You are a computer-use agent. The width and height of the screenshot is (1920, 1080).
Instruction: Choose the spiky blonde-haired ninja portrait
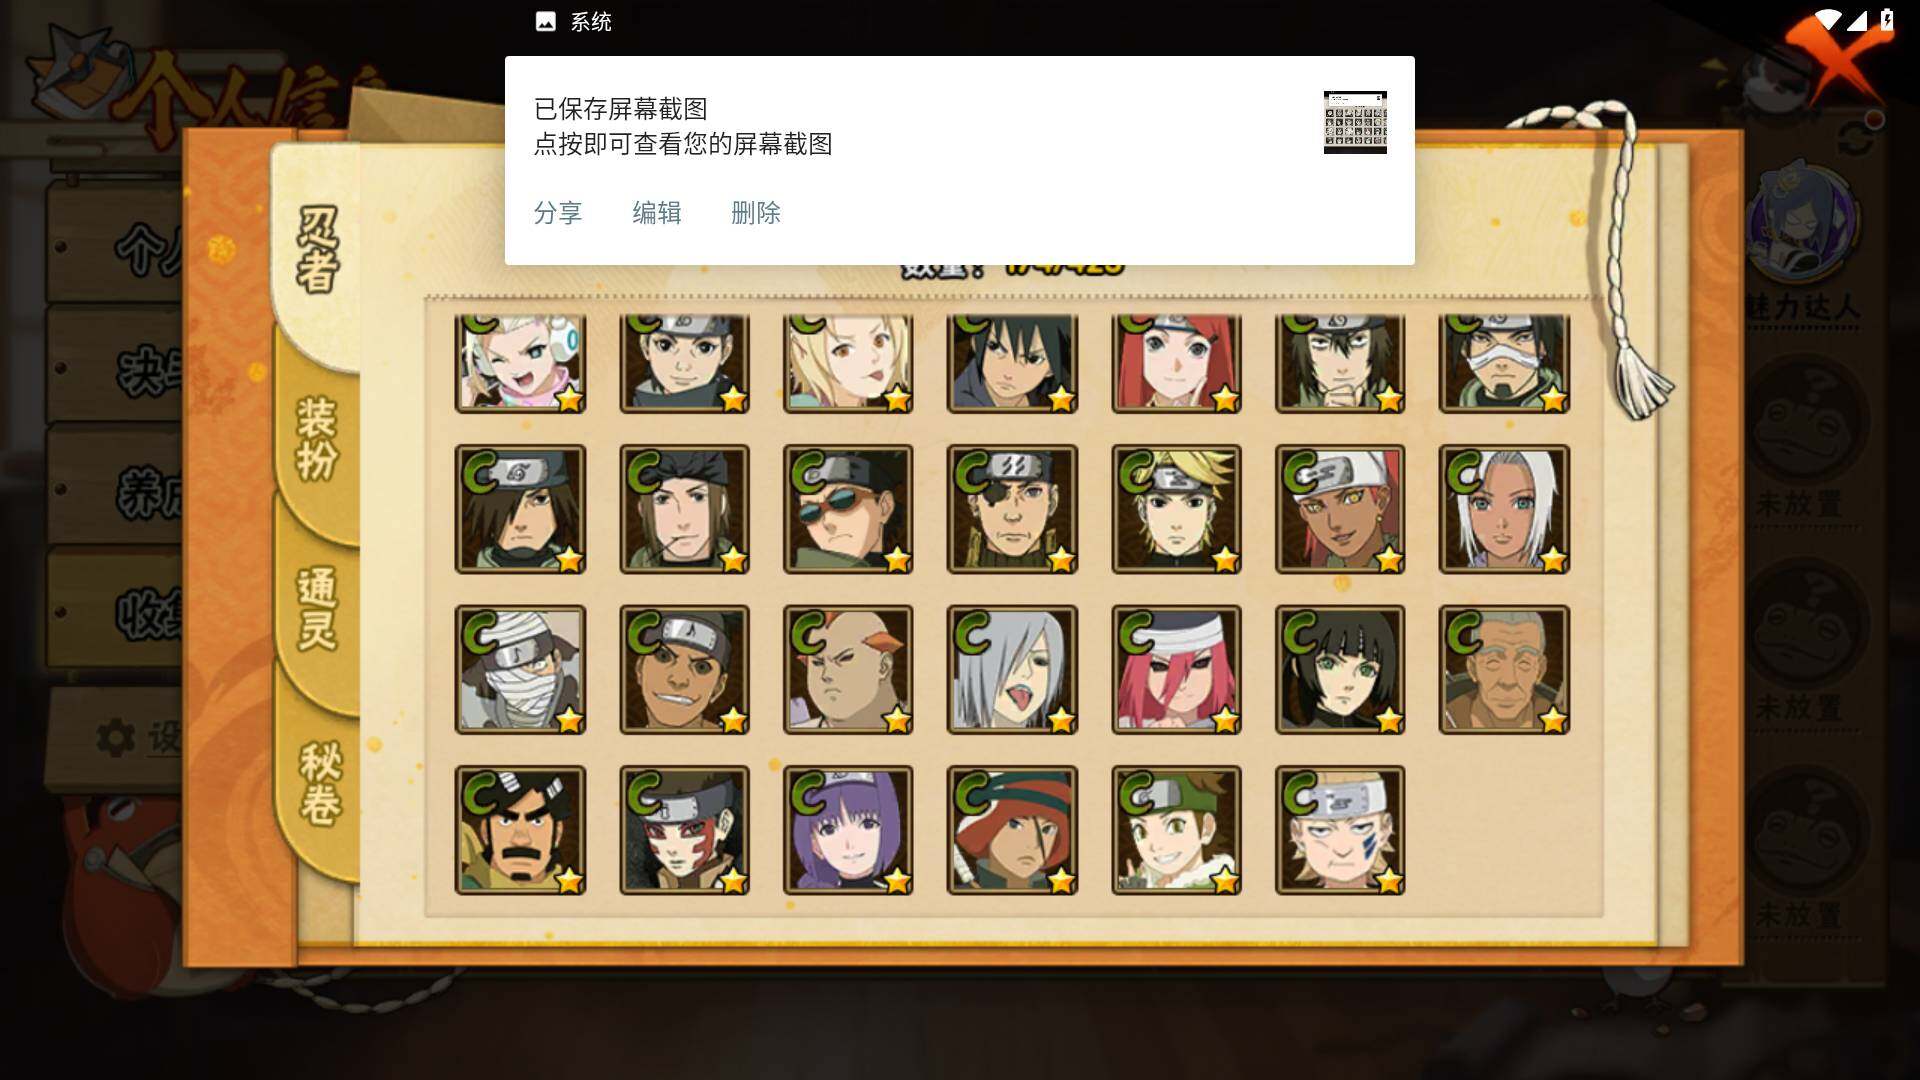(1176, 509)
